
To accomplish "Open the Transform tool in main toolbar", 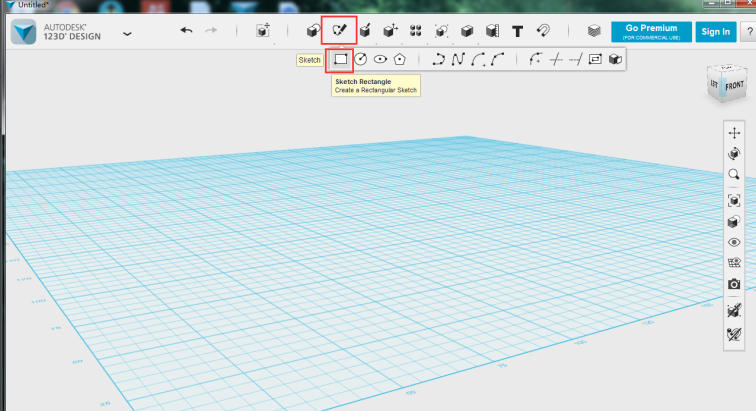I will (263, 31).
